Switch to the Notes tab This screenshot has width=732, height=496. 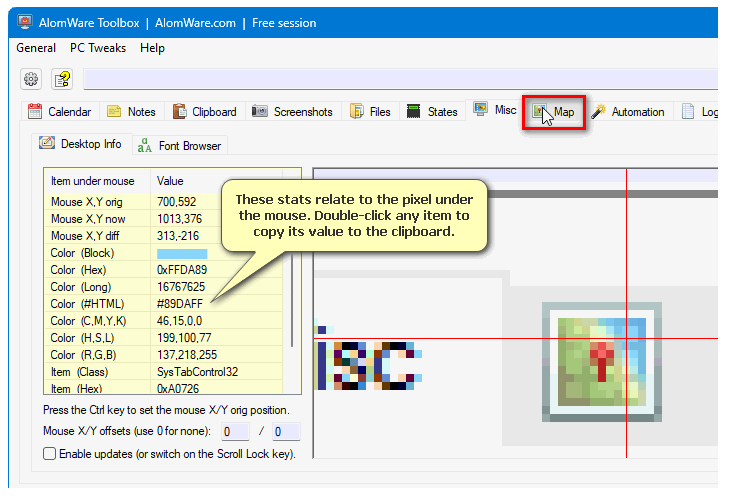131,112
